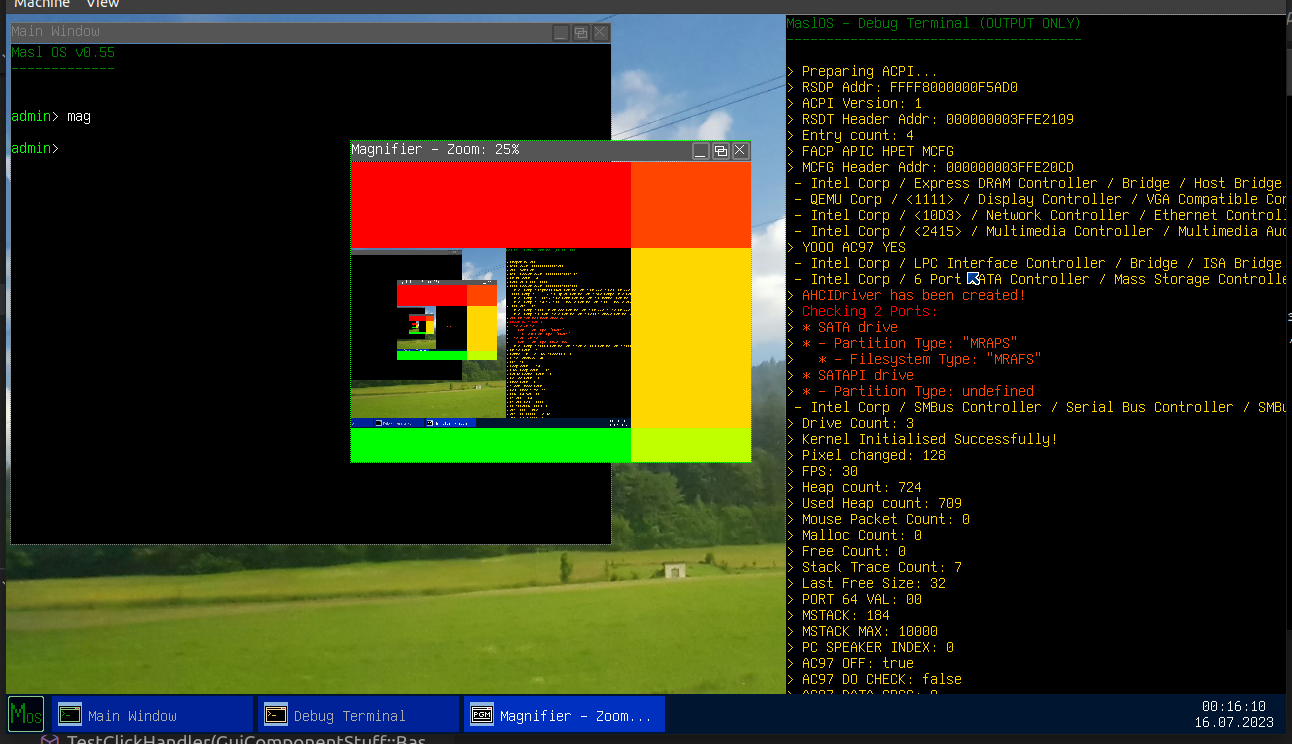
Task: Minimize the Main Window
Action: click(561, 32)
